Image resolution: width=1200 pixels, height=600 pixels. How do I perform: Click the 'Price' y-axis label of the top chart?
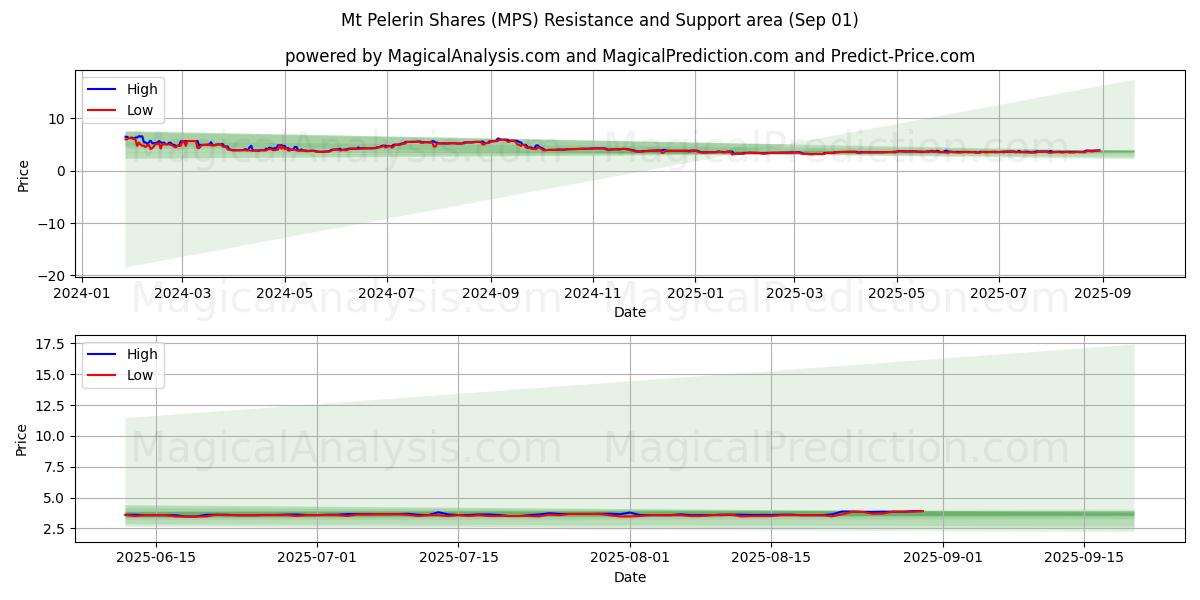(23, 174)
